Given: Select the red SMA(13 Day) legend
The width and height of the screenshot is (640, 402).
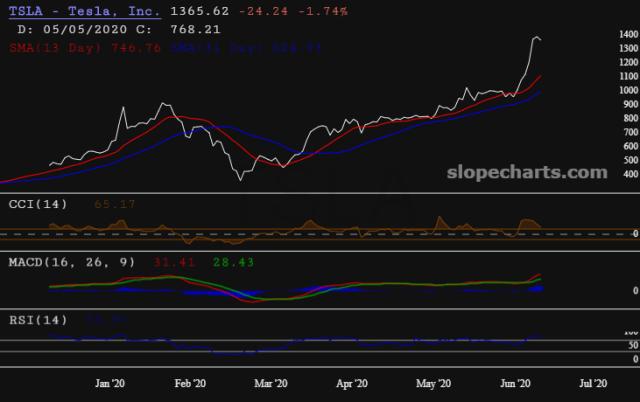Looking at the screenshot, I should click(x=85, y=48).
